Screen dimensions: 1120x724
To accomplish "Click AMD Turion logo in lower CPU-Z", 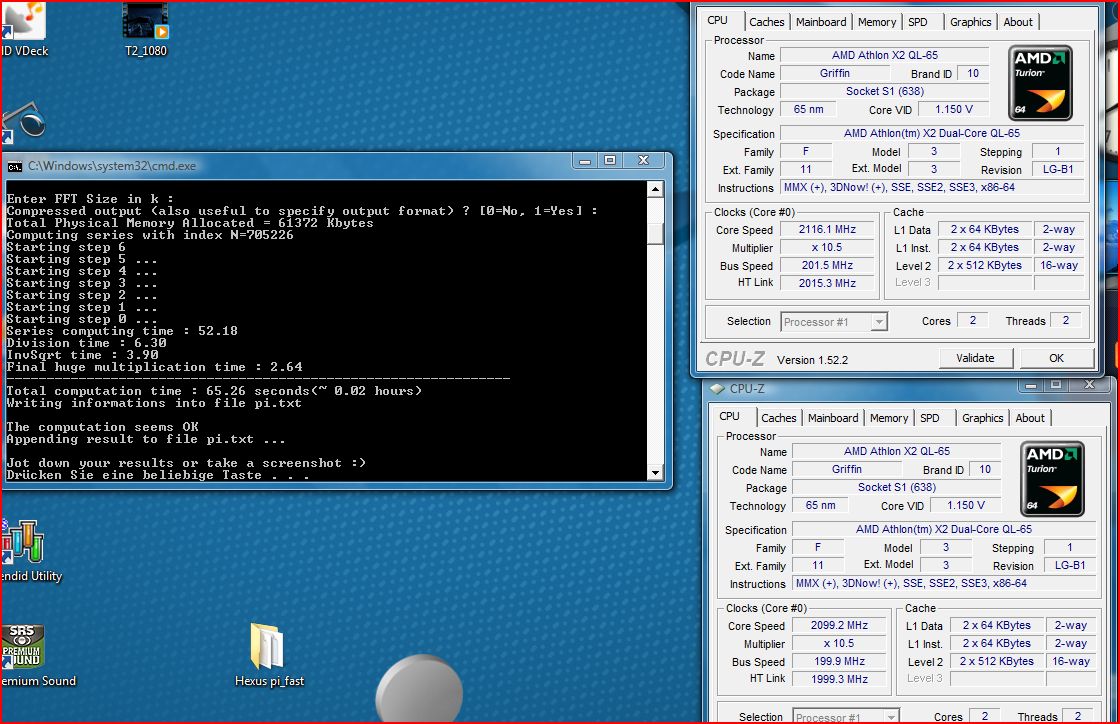I will point(1052,479).
